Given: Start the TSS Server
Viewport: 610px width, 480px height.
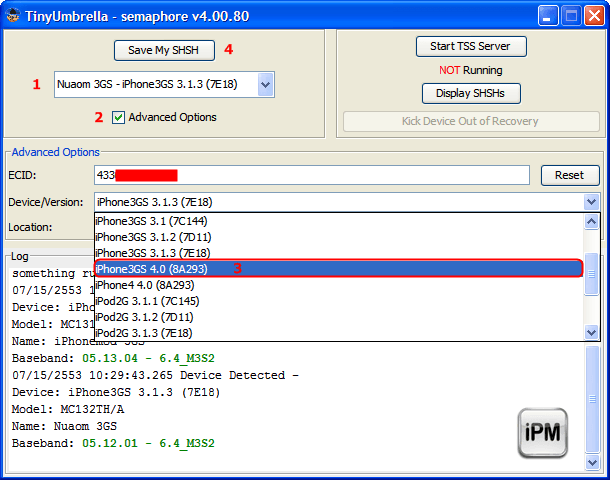Looking at the screenshot, I should tap(471, 46).
